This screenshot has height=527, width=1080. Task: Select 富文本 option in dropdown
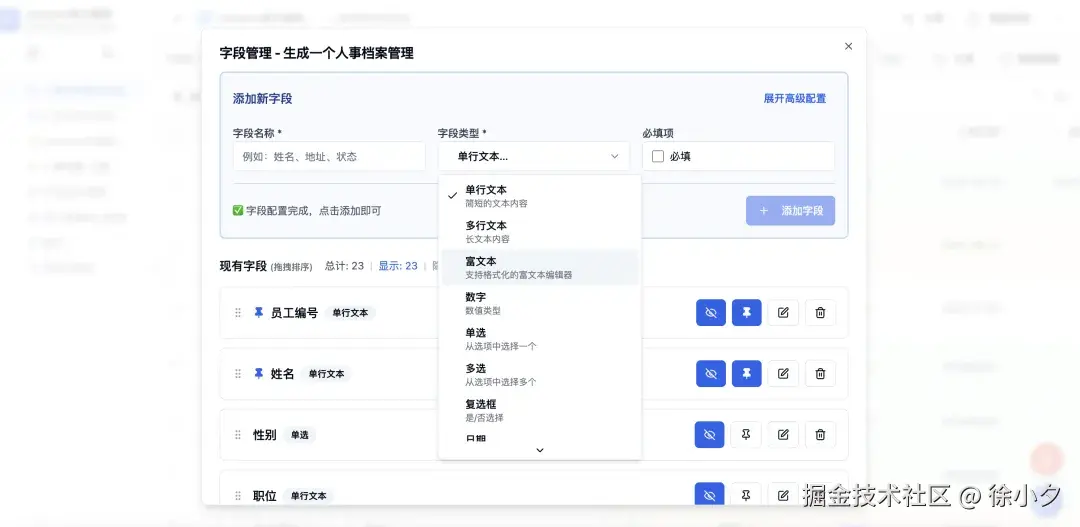click(540, 267)
